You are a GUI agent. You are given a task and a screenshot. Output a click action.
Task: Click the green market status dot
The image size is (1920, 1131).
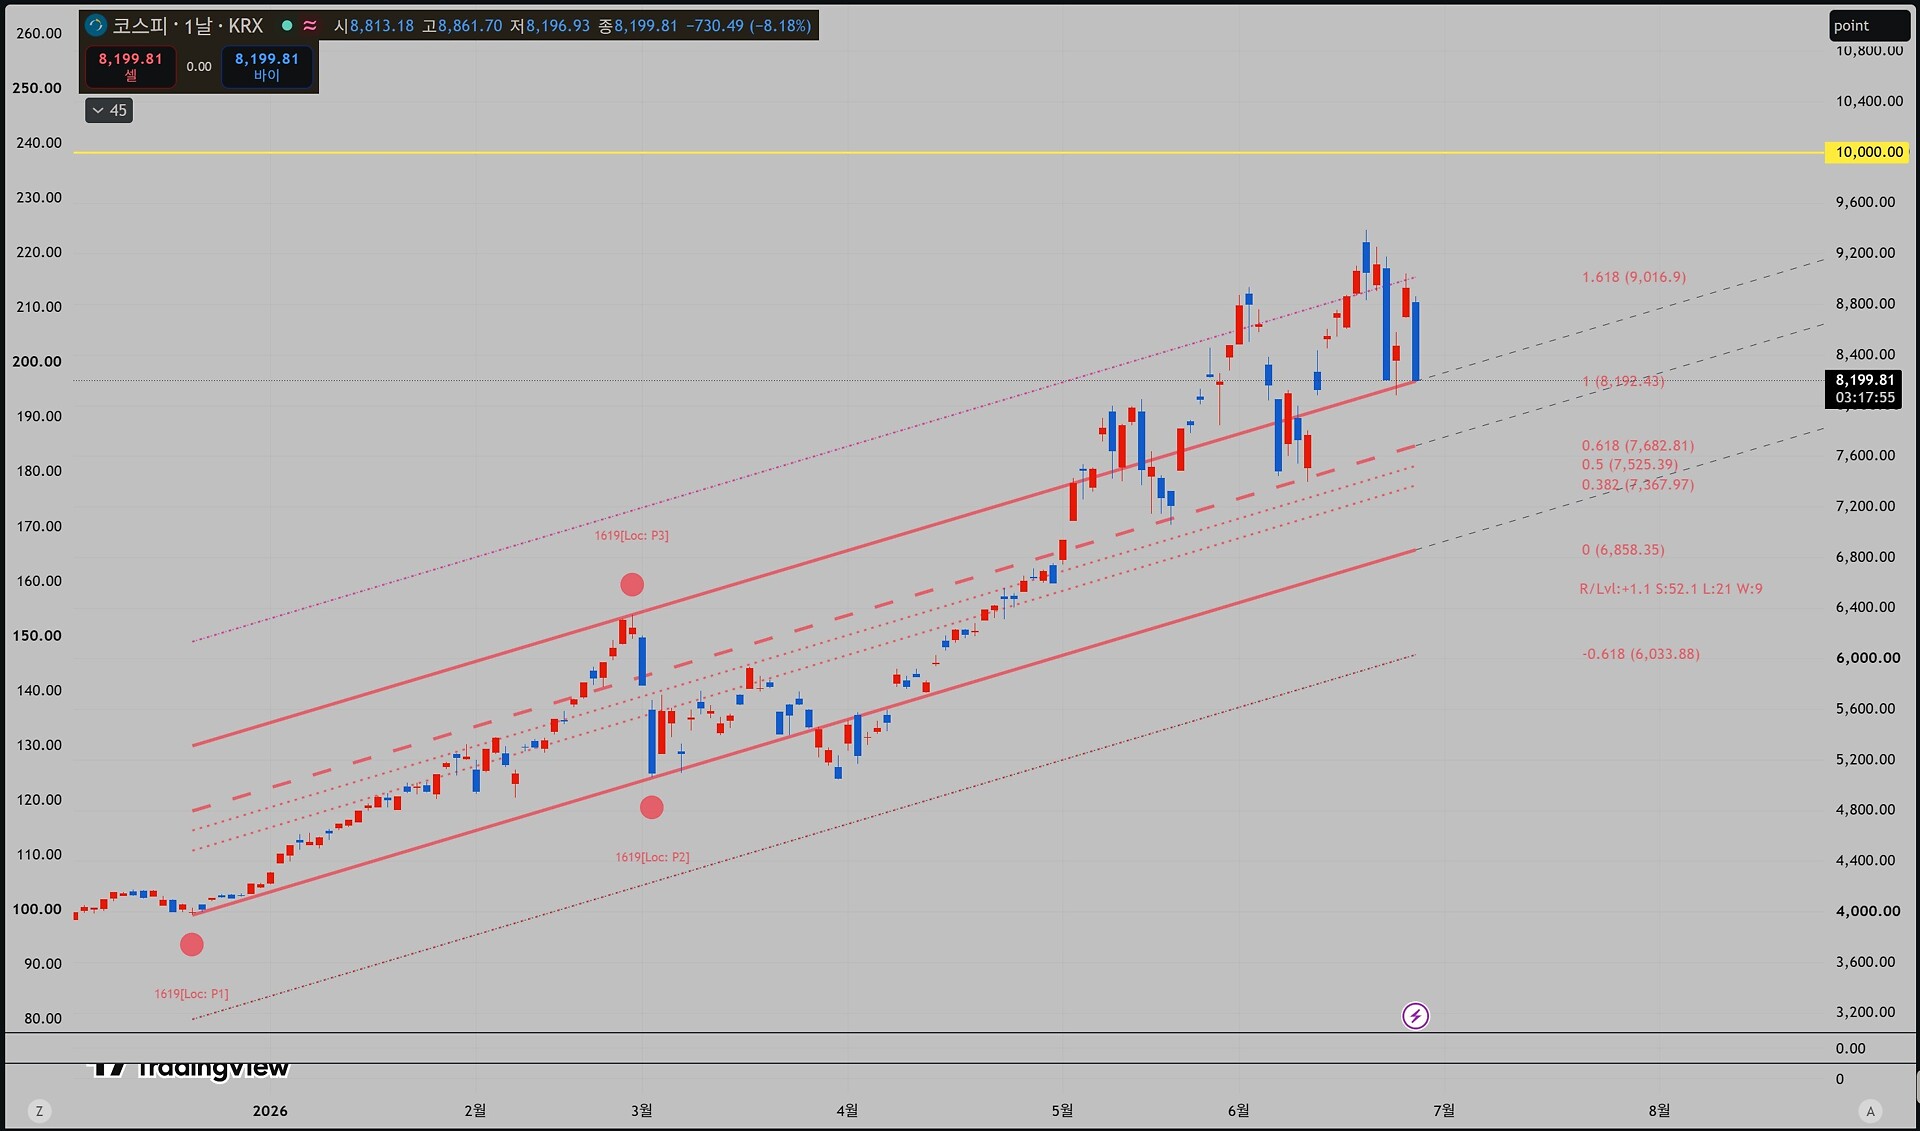pos(287,26)
